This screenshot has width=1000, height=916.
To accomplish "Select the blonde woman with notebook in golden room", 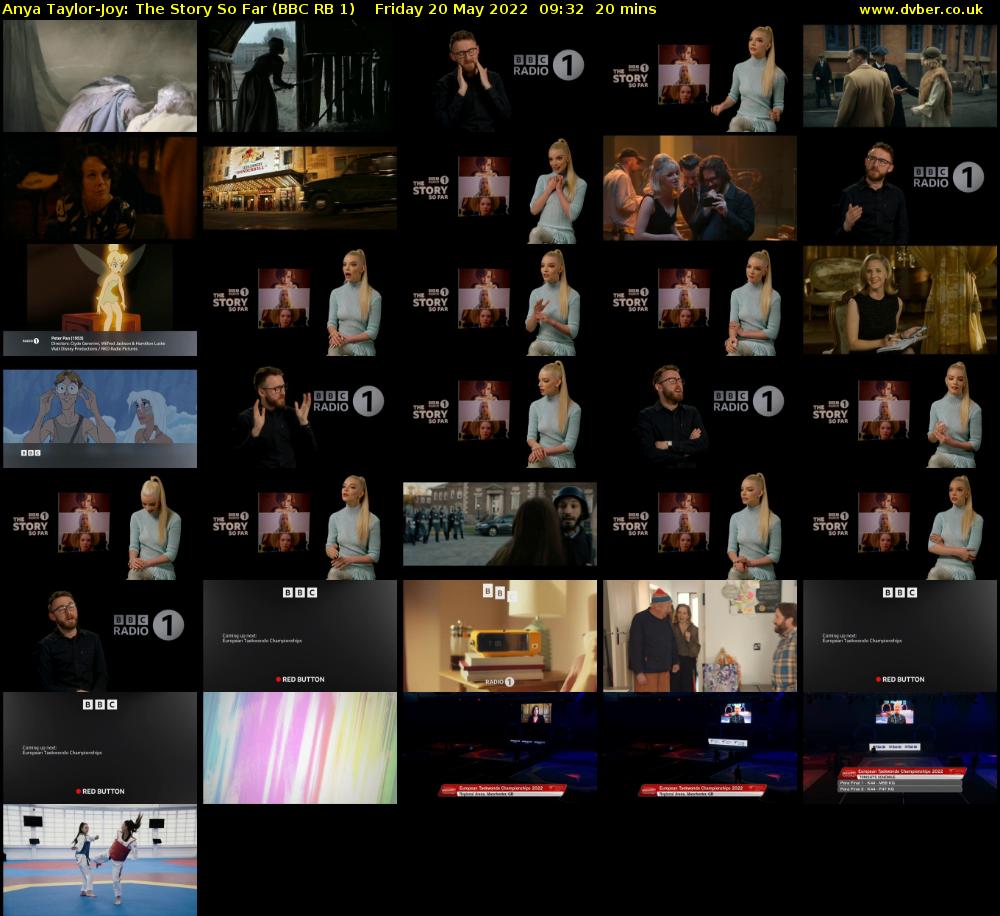I will coord(900,300).
